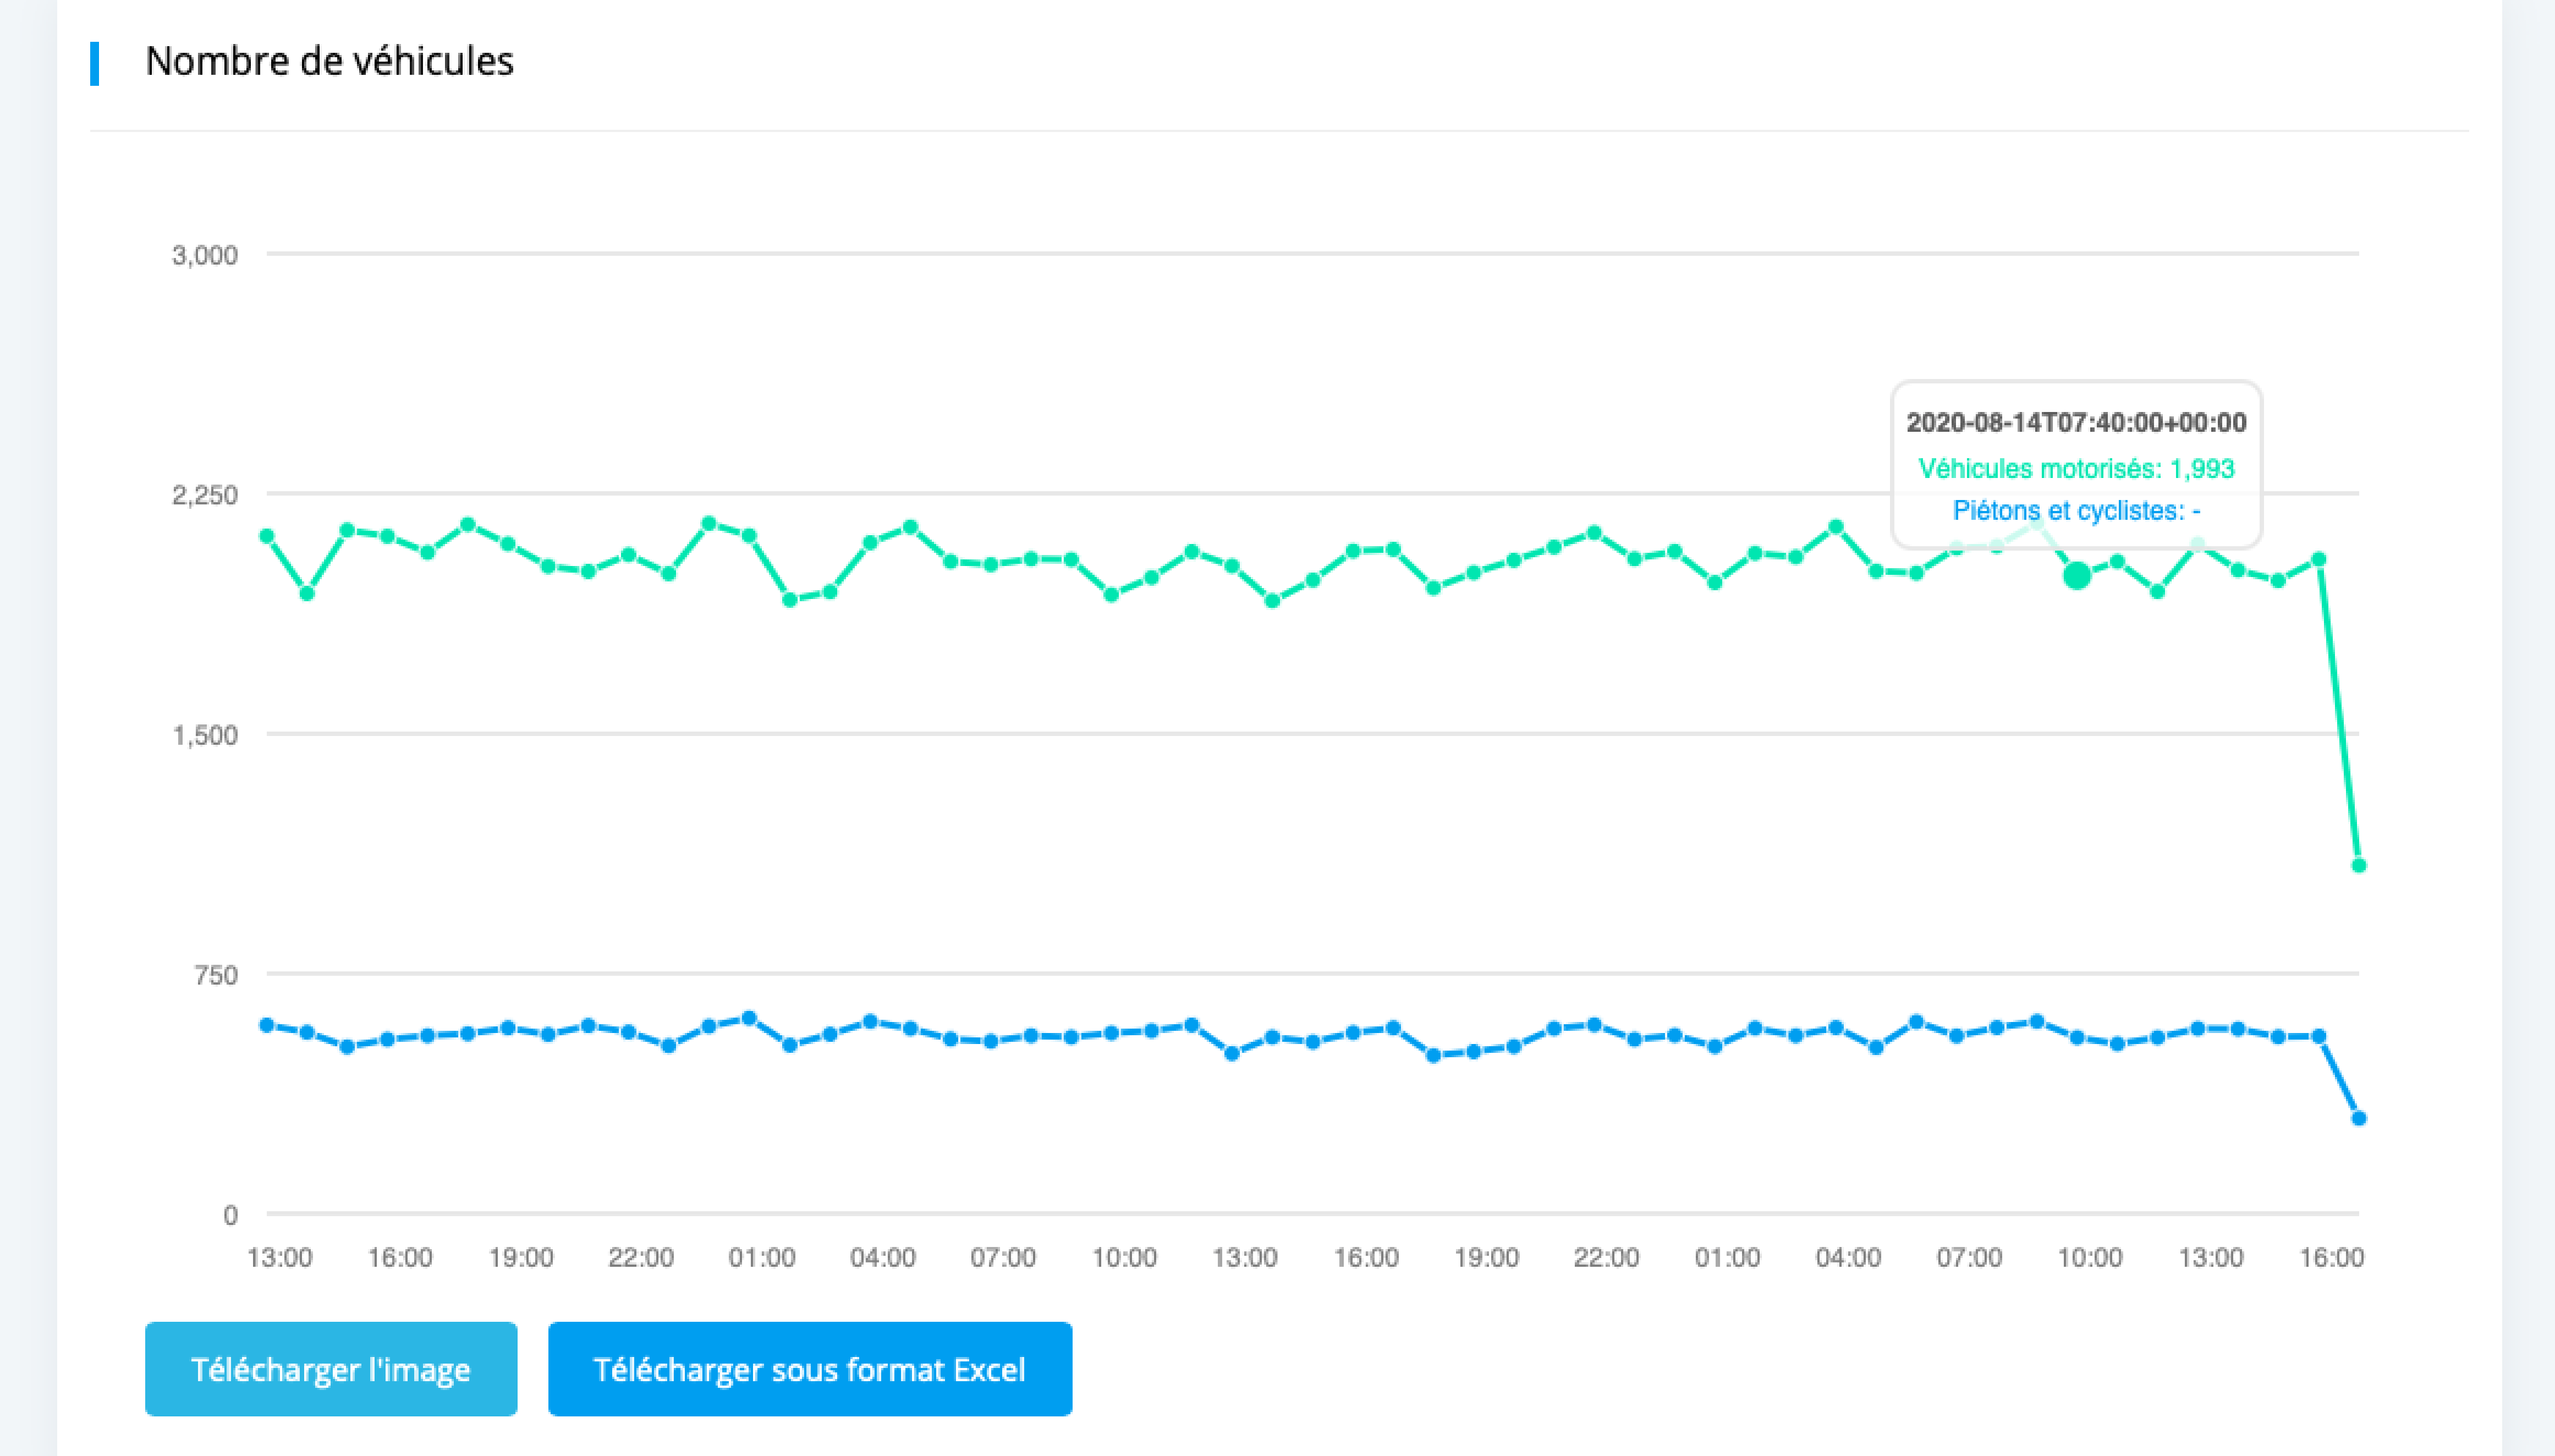Viewport: 2555px width, 1456px height.
Task: Click Télécharger sous format Excel button
Action: [x=810, y=1369]
